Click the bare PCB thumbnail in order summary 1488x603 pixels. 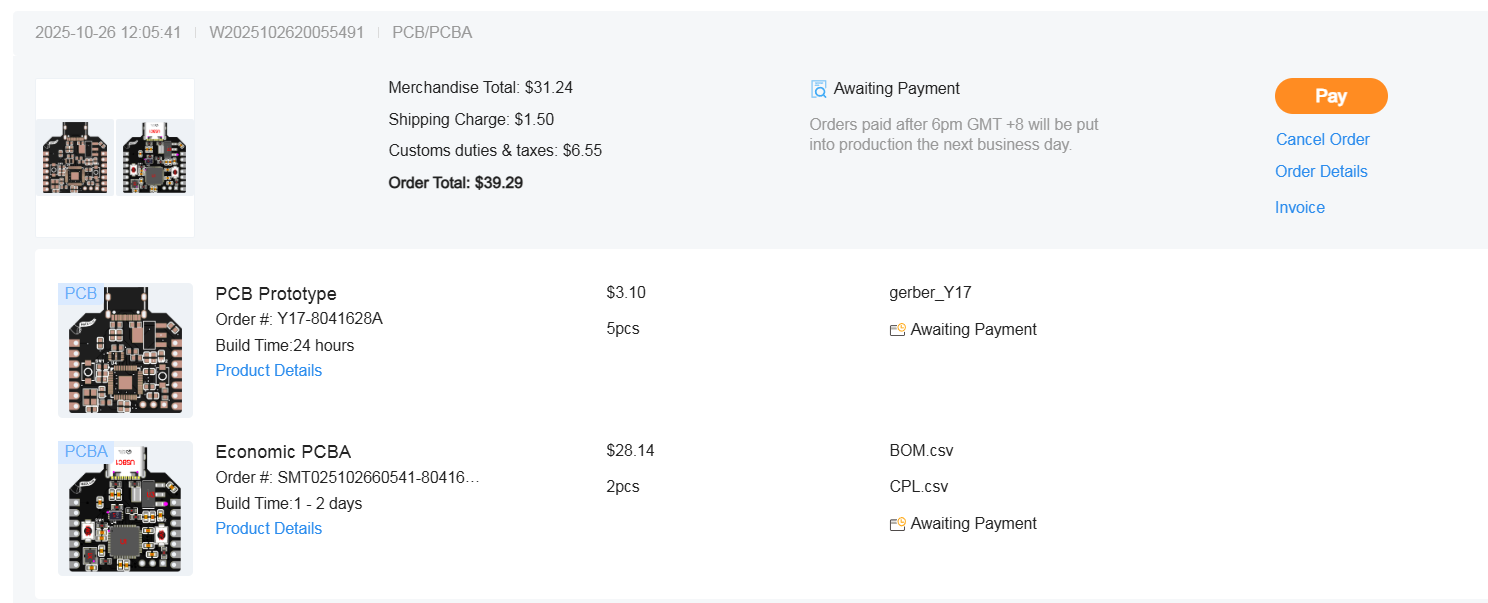click(x=75, y=158)
